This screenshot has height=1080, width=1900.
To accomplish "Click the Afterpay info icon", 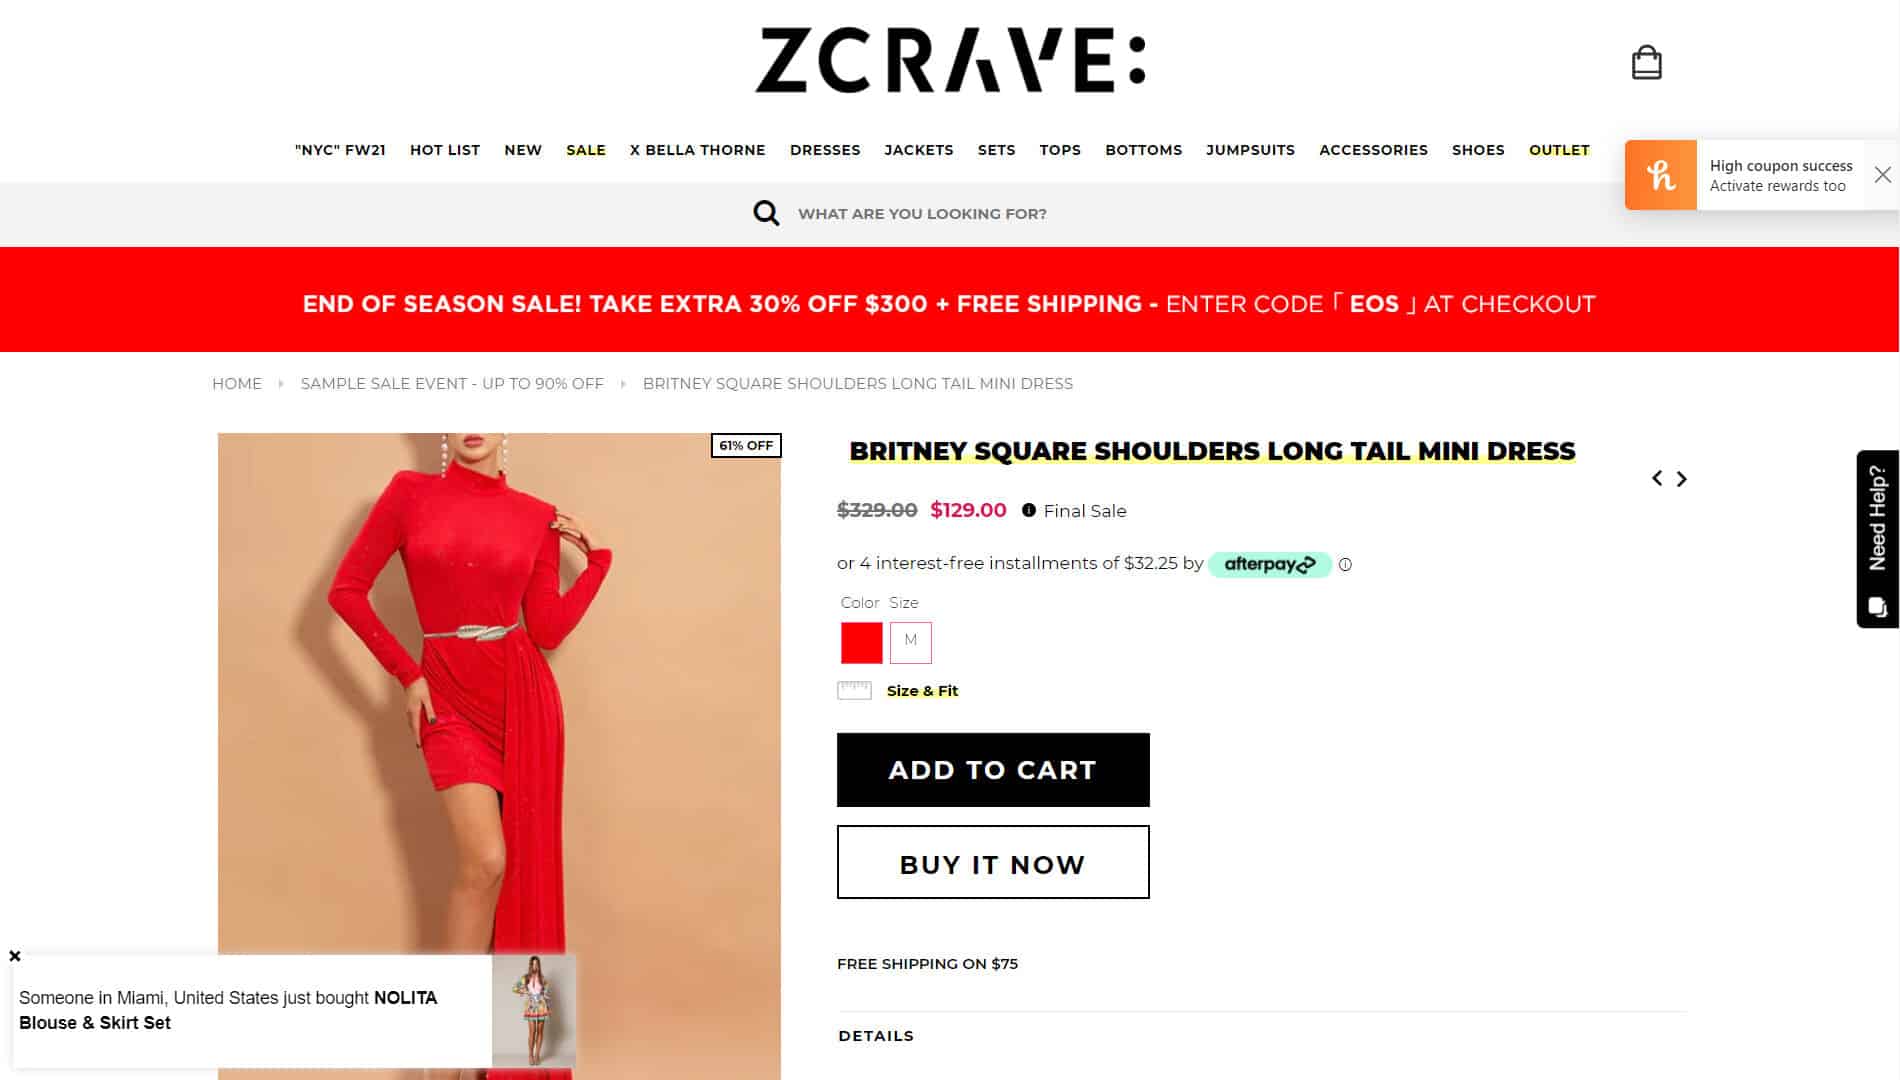I will [x=1345, y=565].
